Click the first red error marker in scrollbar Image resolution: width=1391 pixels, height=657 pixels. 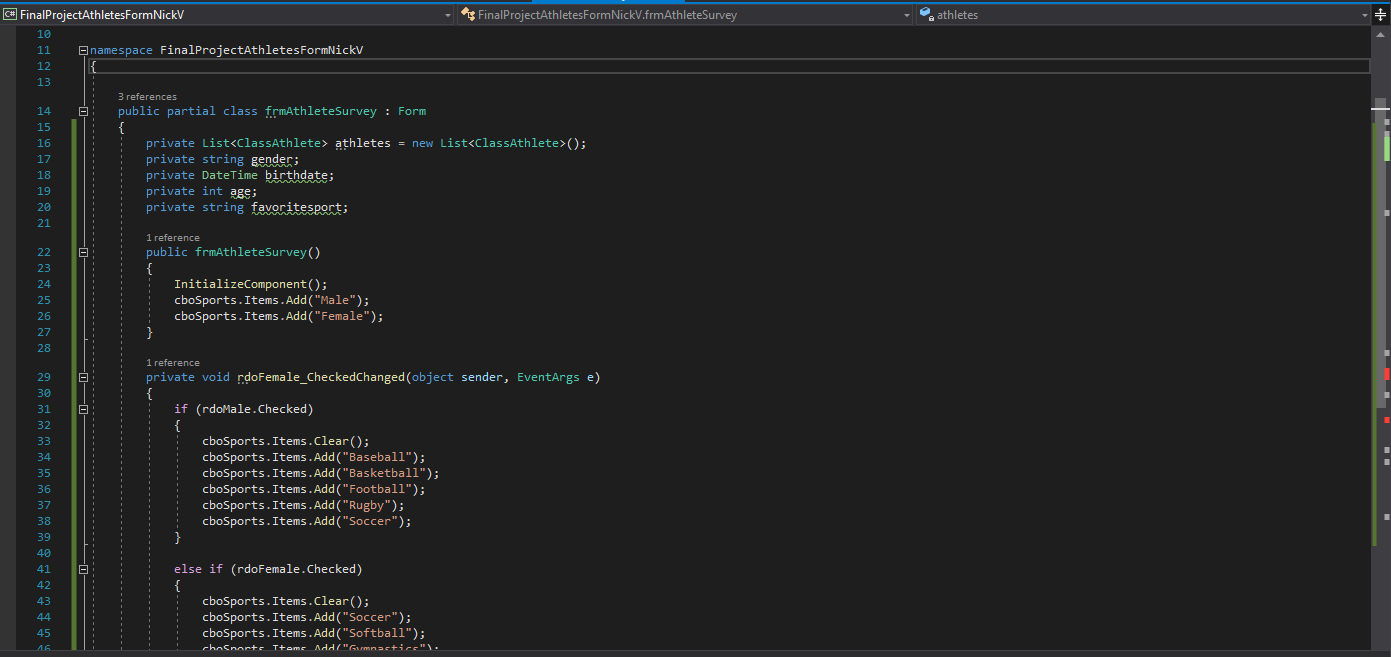click(x=1387, y=374)
